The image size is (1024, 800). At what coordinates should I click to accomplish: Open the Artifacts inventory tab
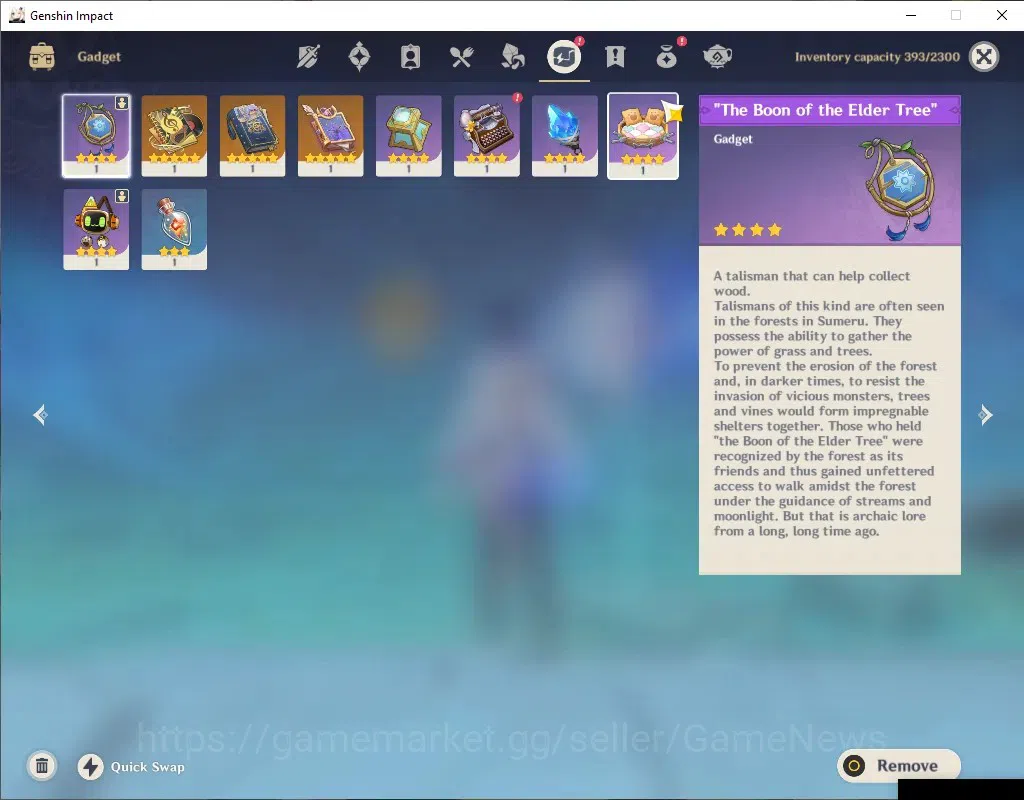359,57
